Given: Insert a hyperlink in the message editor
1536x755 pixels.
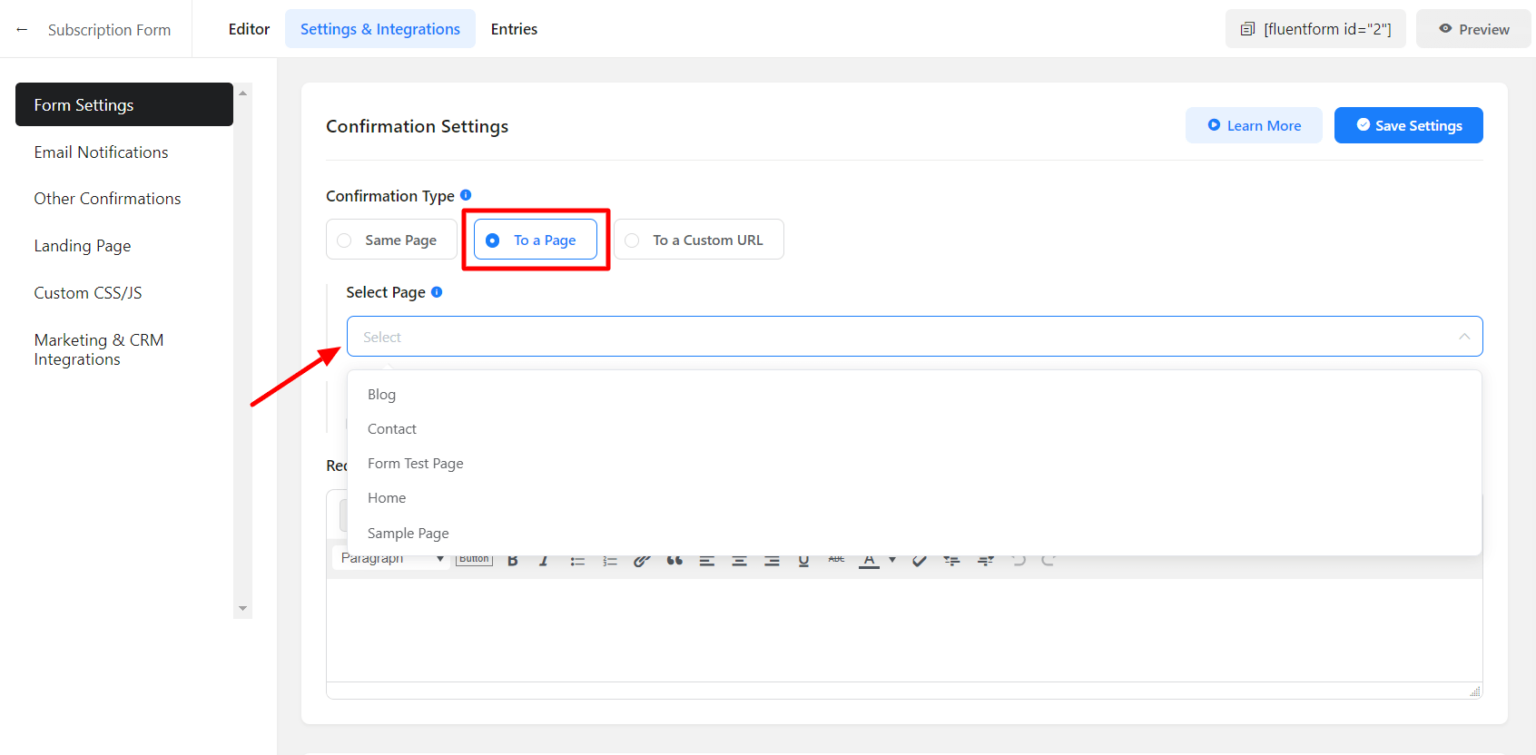Looking at the screenshot, I should tap(641, 558).
